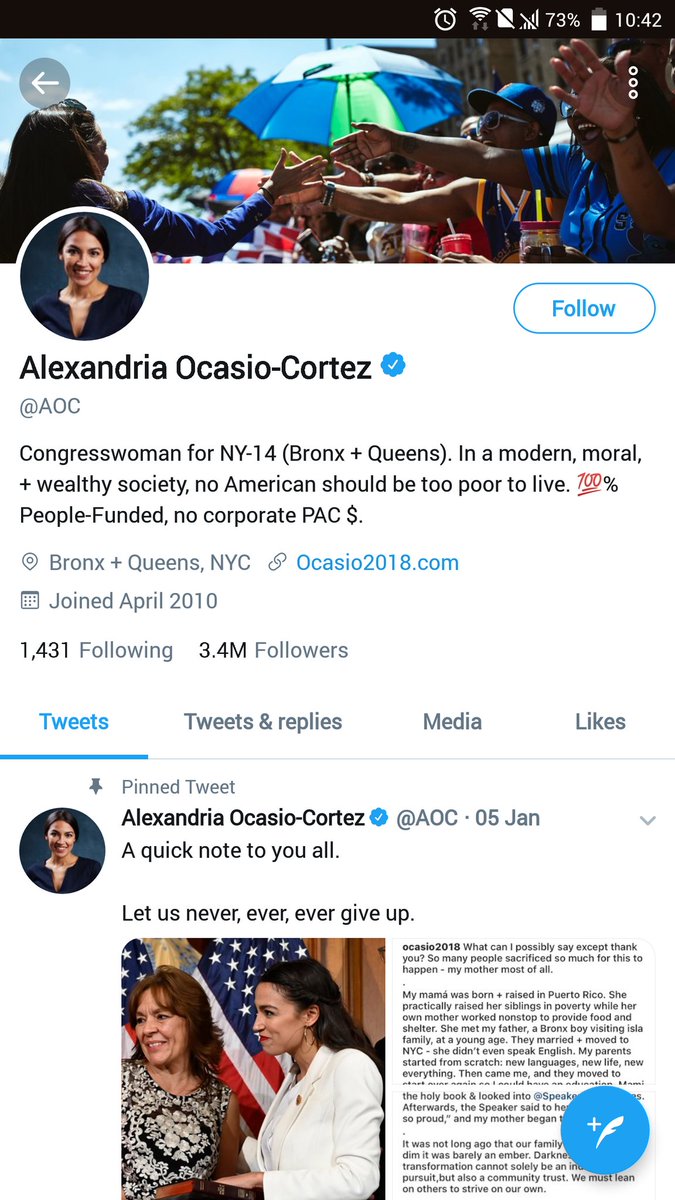Open the three-dot overflow menu
675x1200 pixels.
[x=633, y=83]
